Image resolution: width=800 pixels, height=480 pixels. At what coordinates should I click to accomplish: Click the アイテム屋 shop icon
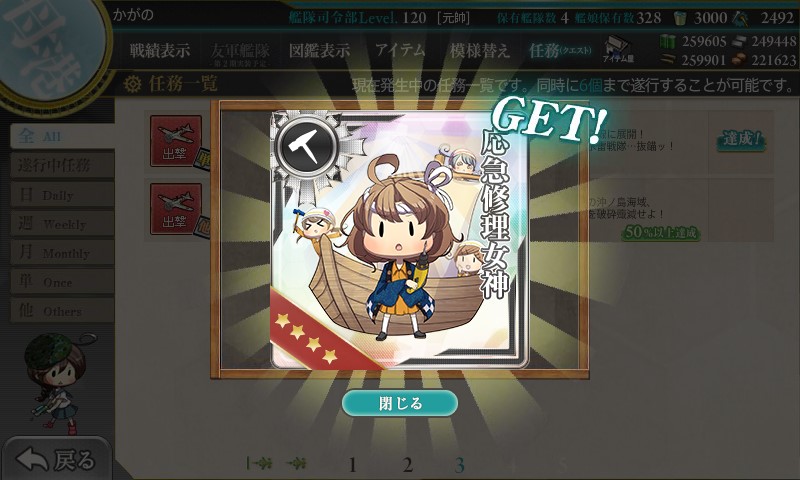click(x=618, y=50)
